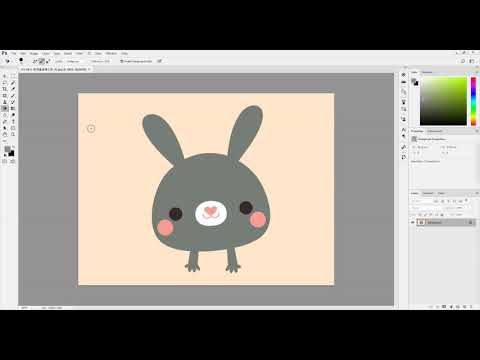Select the Lasso tool

[5, 83]
